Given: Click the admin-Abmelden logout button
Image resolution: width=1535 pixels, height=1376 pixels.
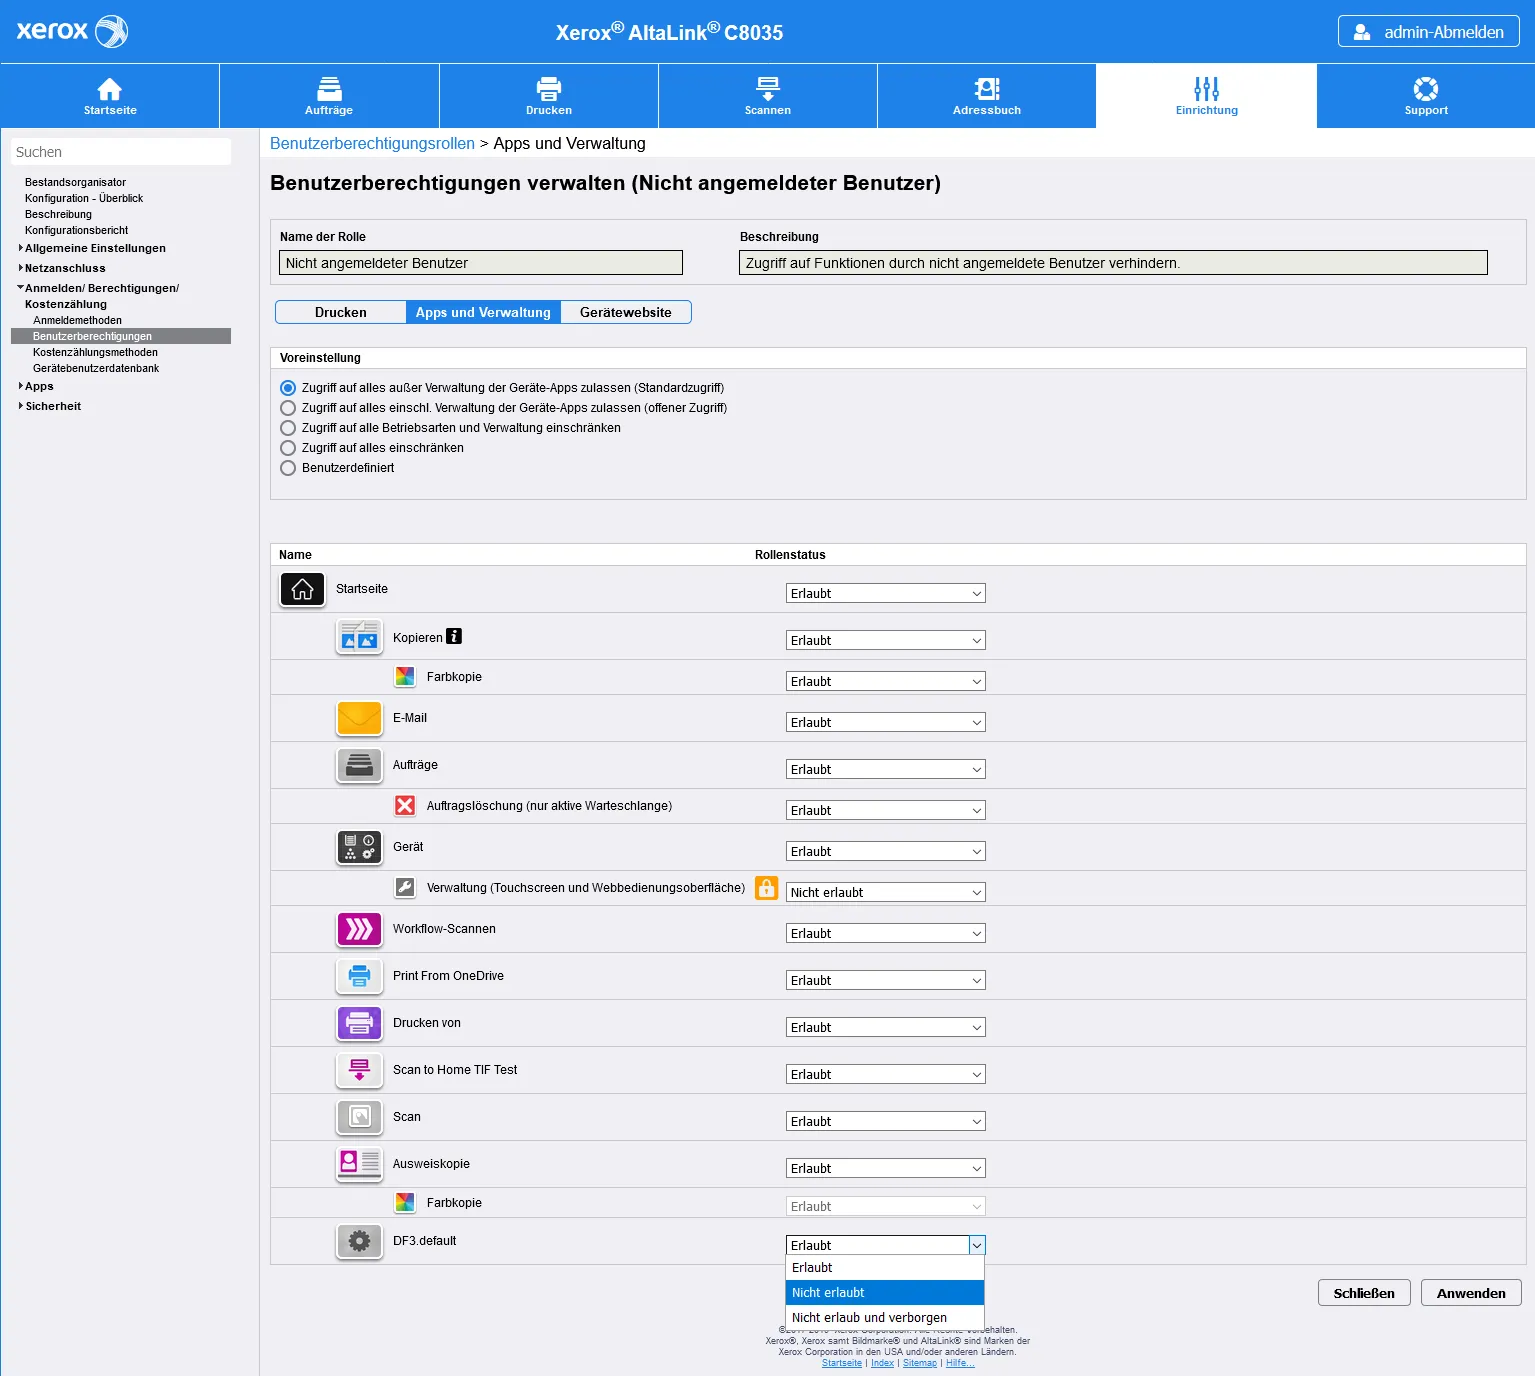Looking at the screenshot, I should [x=1428, y=32].
